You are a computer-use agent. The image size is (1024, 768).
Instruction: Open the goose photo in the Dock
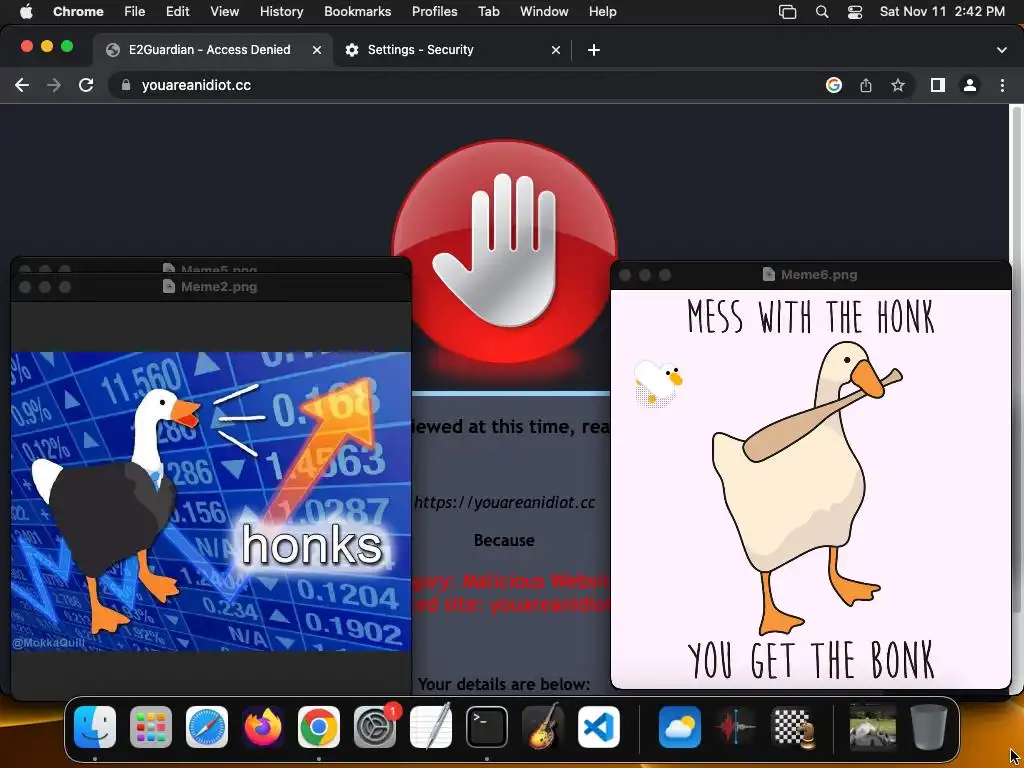click(x=872, y=727)
